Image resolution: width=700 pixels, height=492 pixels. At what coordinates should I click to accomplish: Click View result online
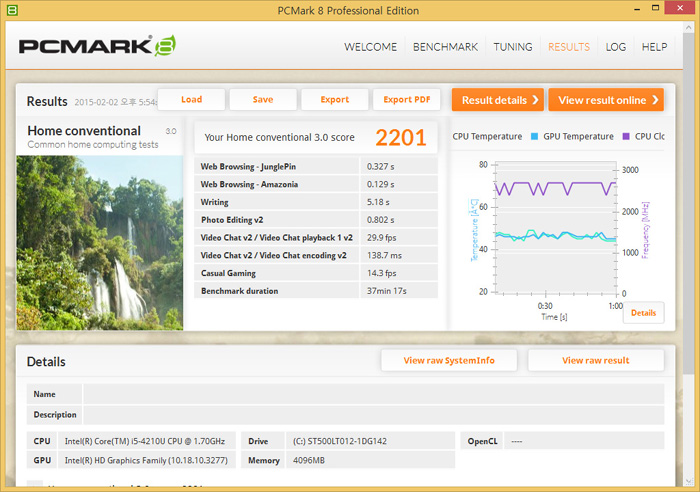pos(606,100)
